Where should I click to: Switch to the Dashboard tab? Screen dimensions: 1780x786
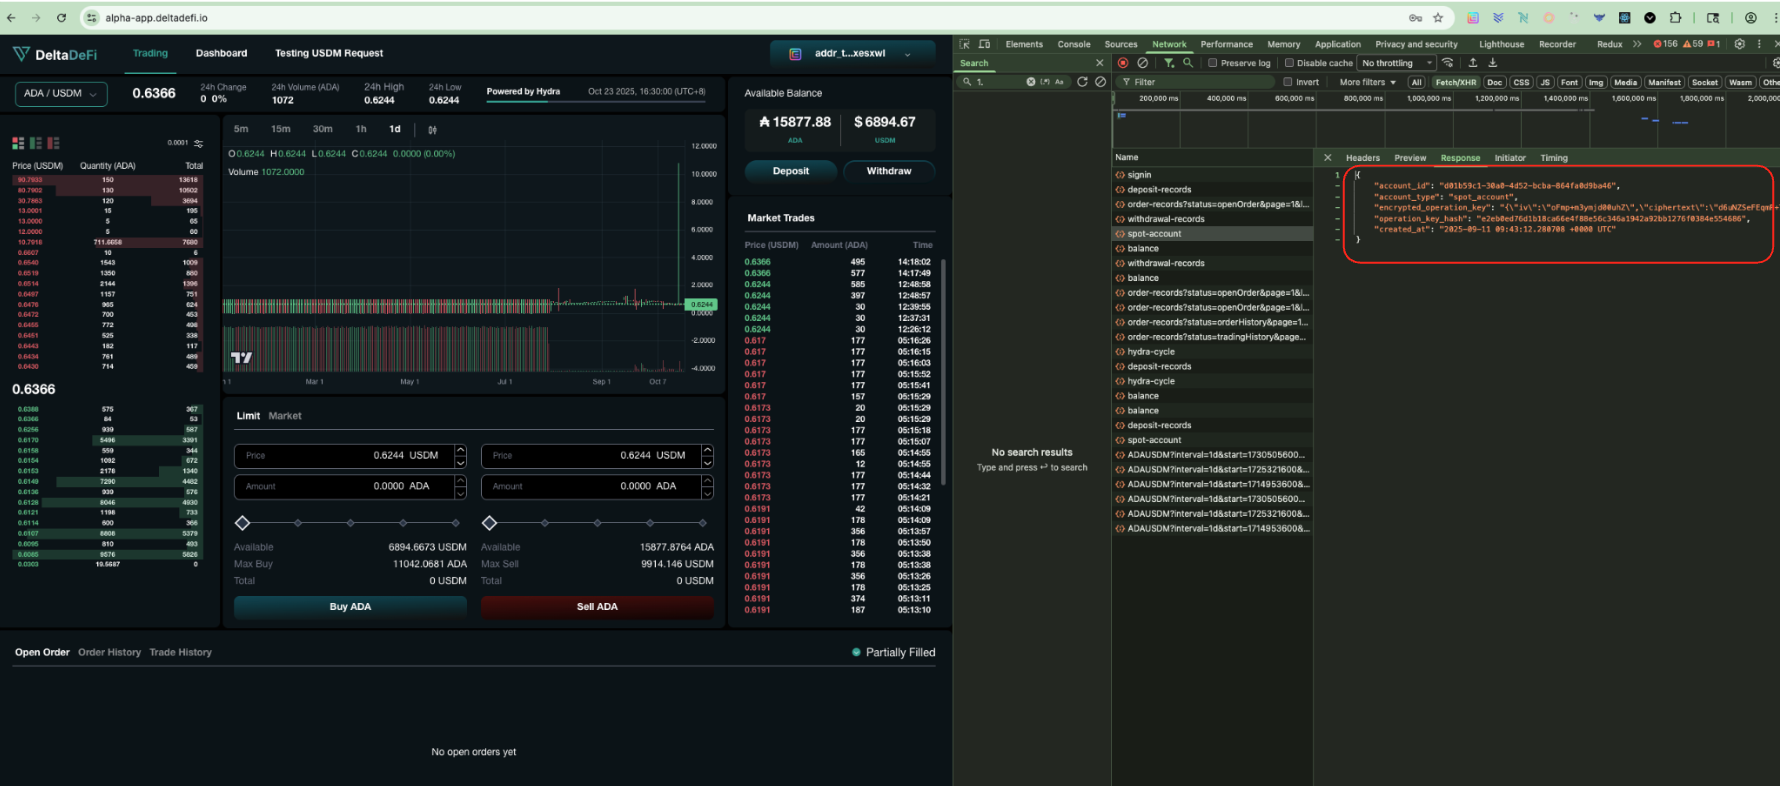click(221, 53)
